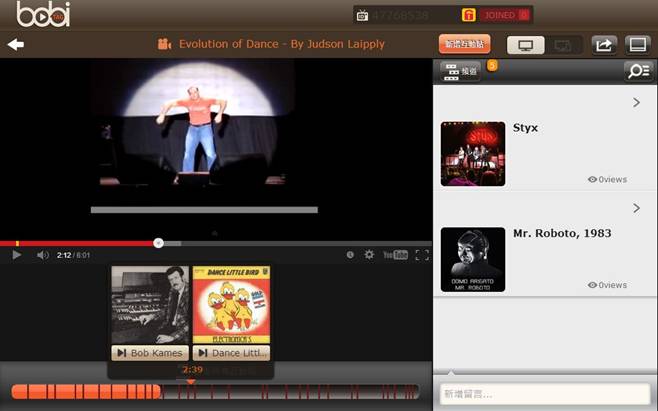
Task: Click the orange add-sticker button
Action: coord(465,44)
